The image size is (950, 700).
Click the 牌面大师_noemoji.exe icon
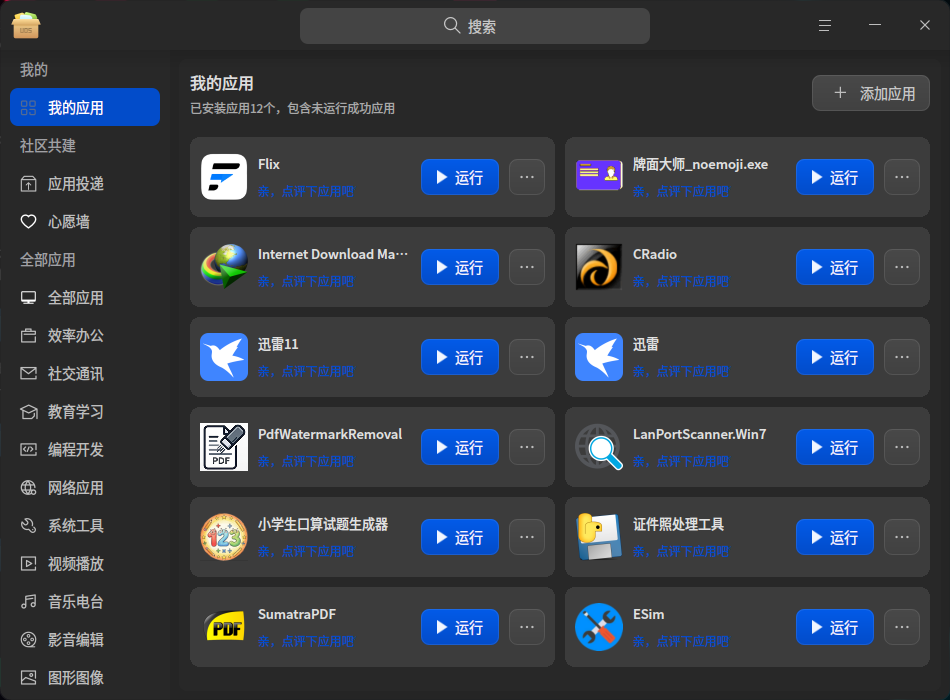pyautogui.click(x=599, y=175)
